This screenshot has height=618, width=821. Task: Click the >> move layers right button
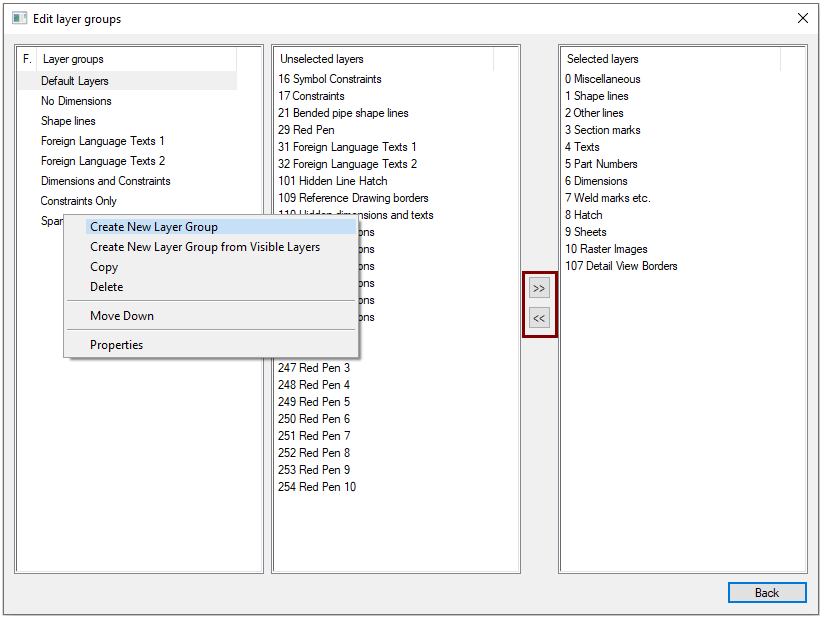click(x=539, y=288)
